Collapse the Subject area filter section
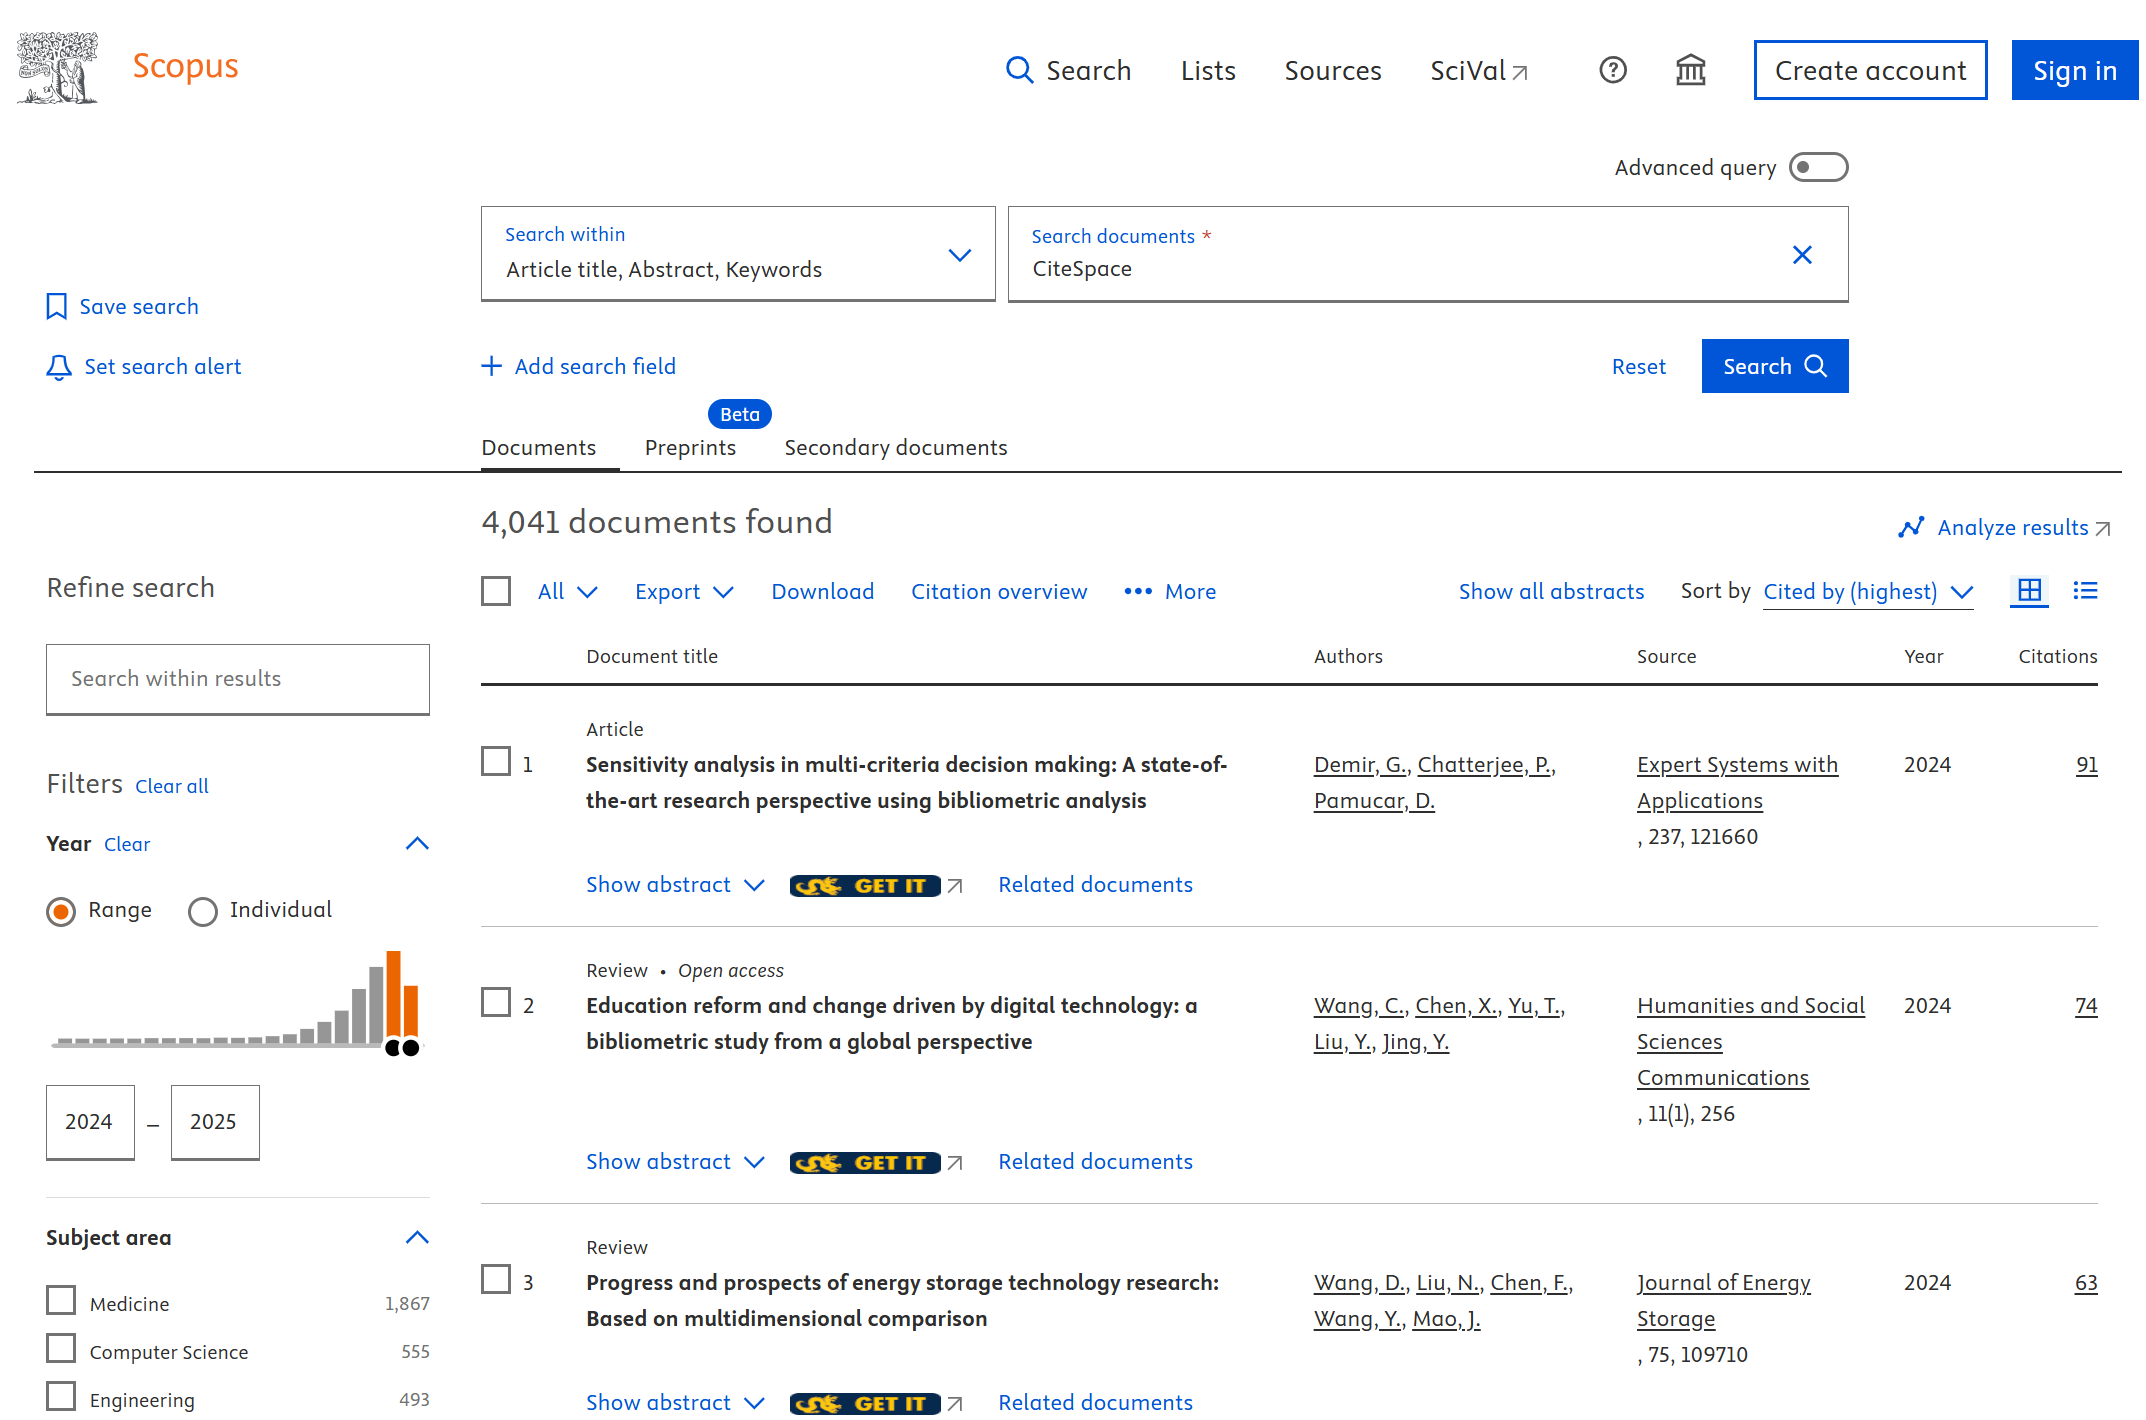 pyautogui.click(x=417, y=1237)
